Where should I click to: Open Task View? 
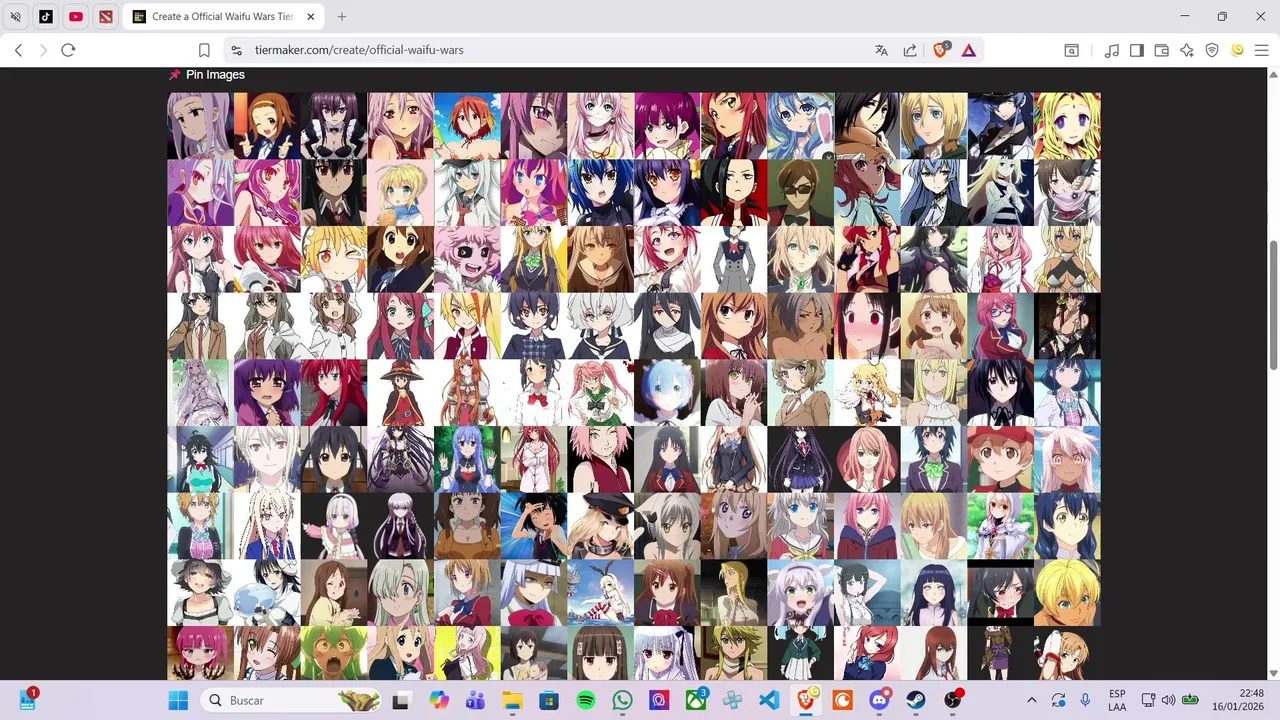coord(400,700)
